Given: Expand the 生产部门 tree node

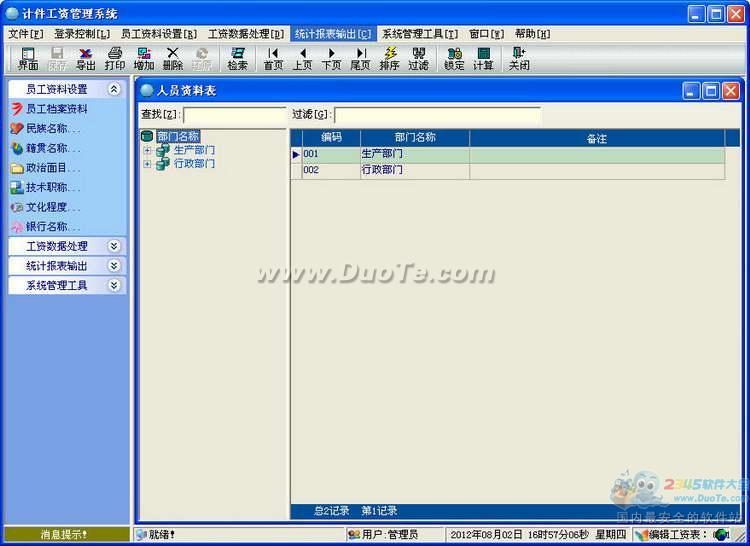Looking at the screenshot, I should (147, 151).
